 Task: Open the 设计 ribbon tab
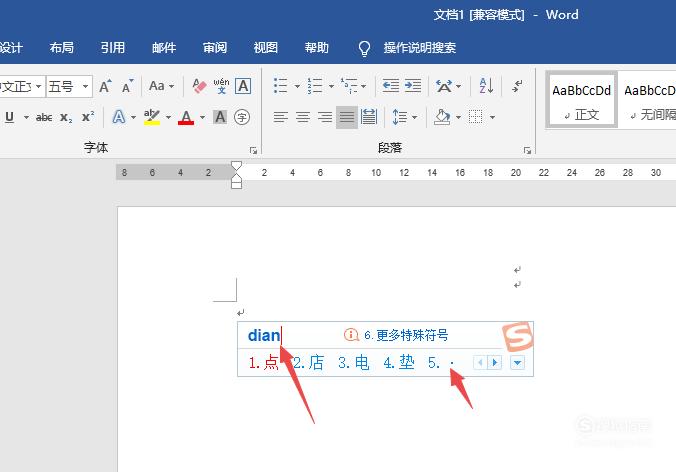[11, 47]
